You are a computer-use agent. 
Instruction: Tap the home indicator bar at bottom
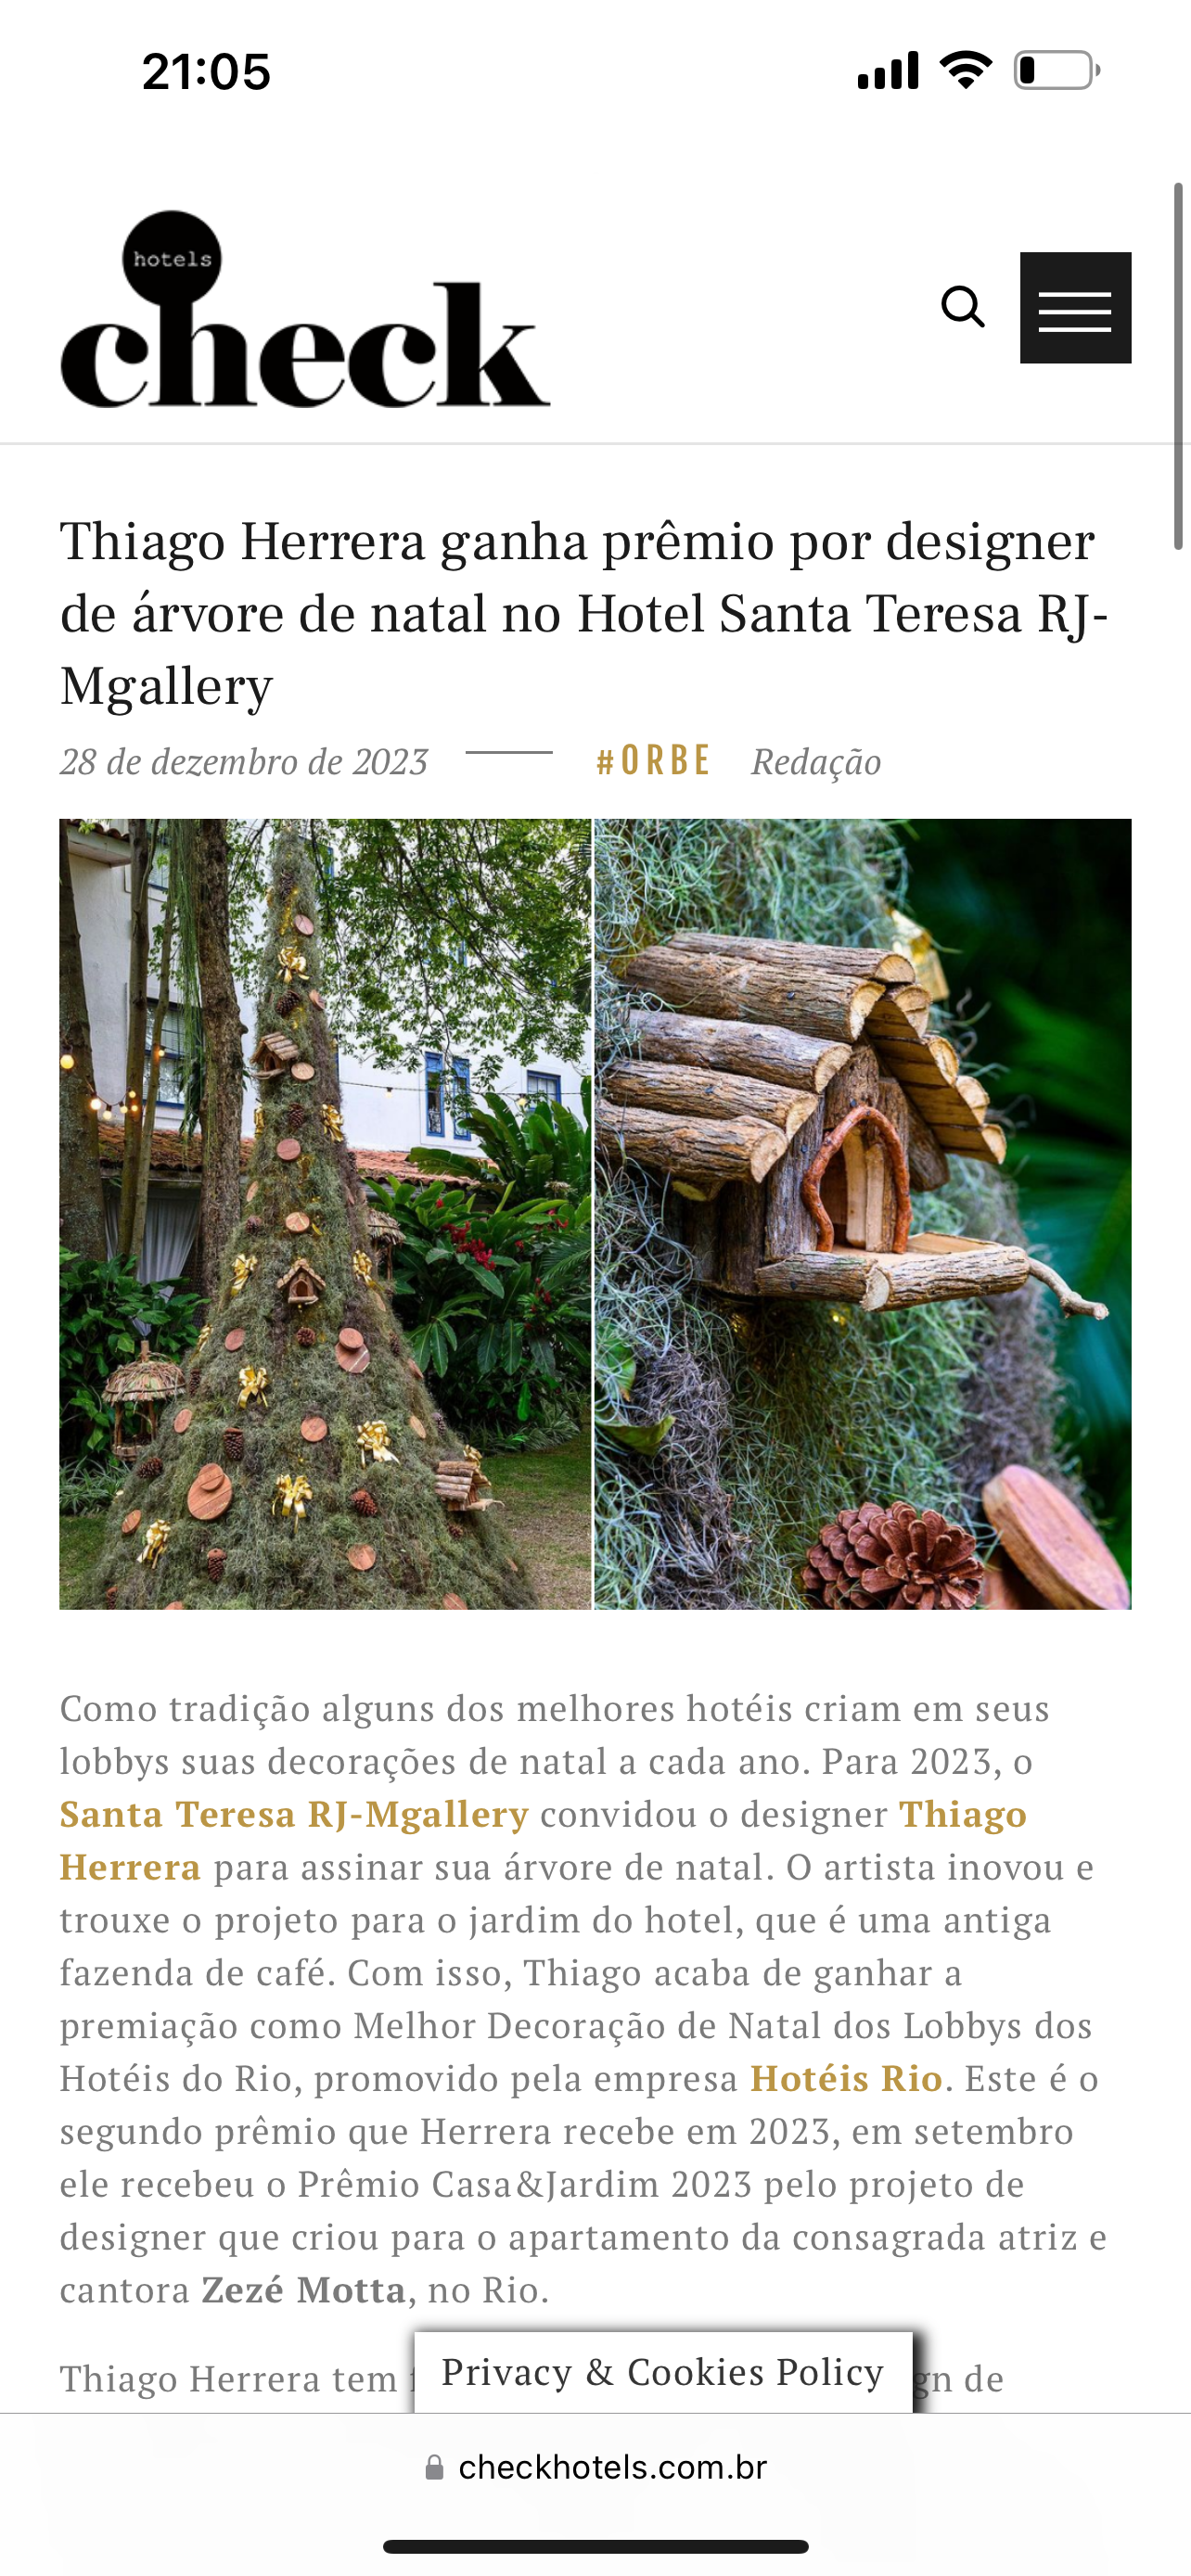596,2546
